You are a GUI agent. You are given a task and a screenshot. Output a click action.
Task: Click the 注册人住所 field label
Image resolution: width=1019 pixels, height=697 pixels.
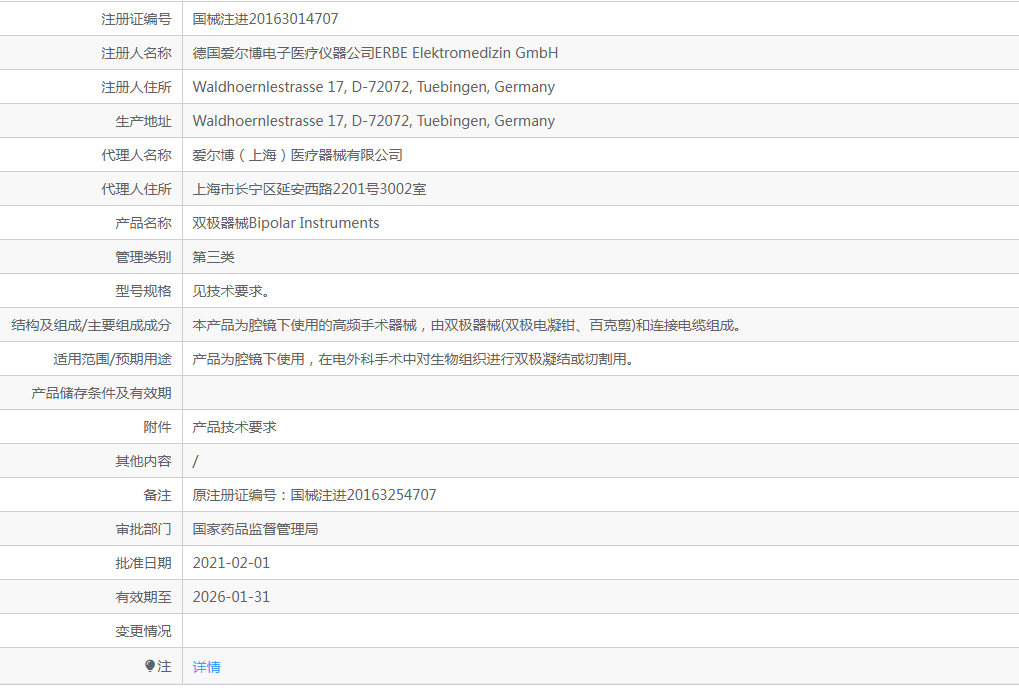click(x=136, y=87)
